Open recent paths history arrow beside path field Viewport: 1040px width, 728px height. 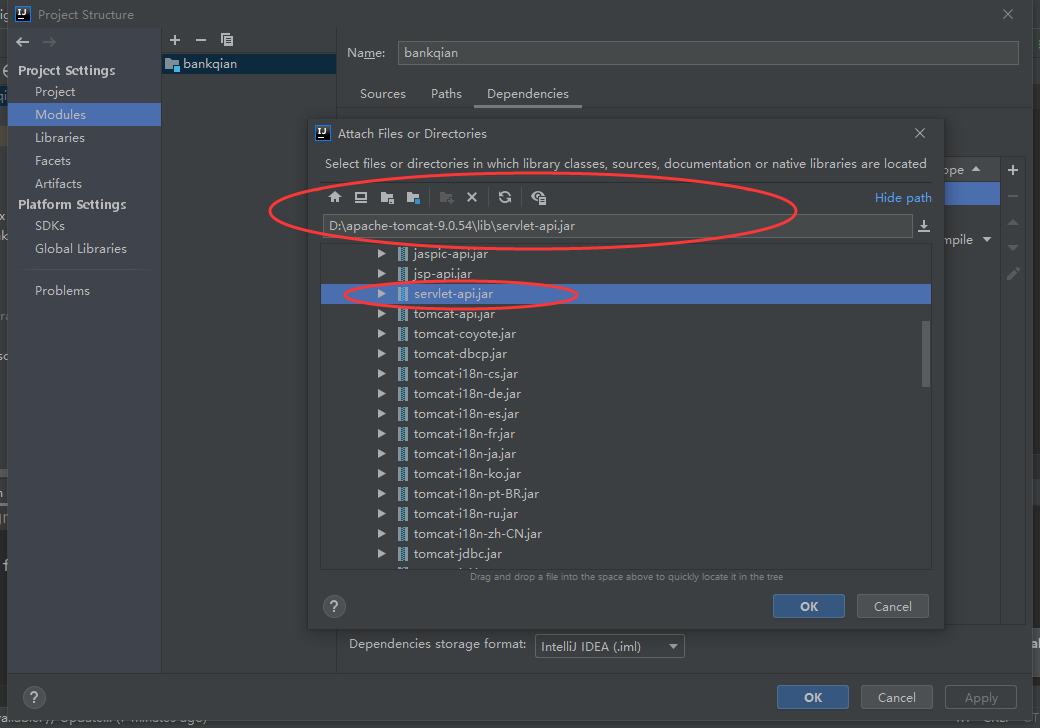(923, 226)
